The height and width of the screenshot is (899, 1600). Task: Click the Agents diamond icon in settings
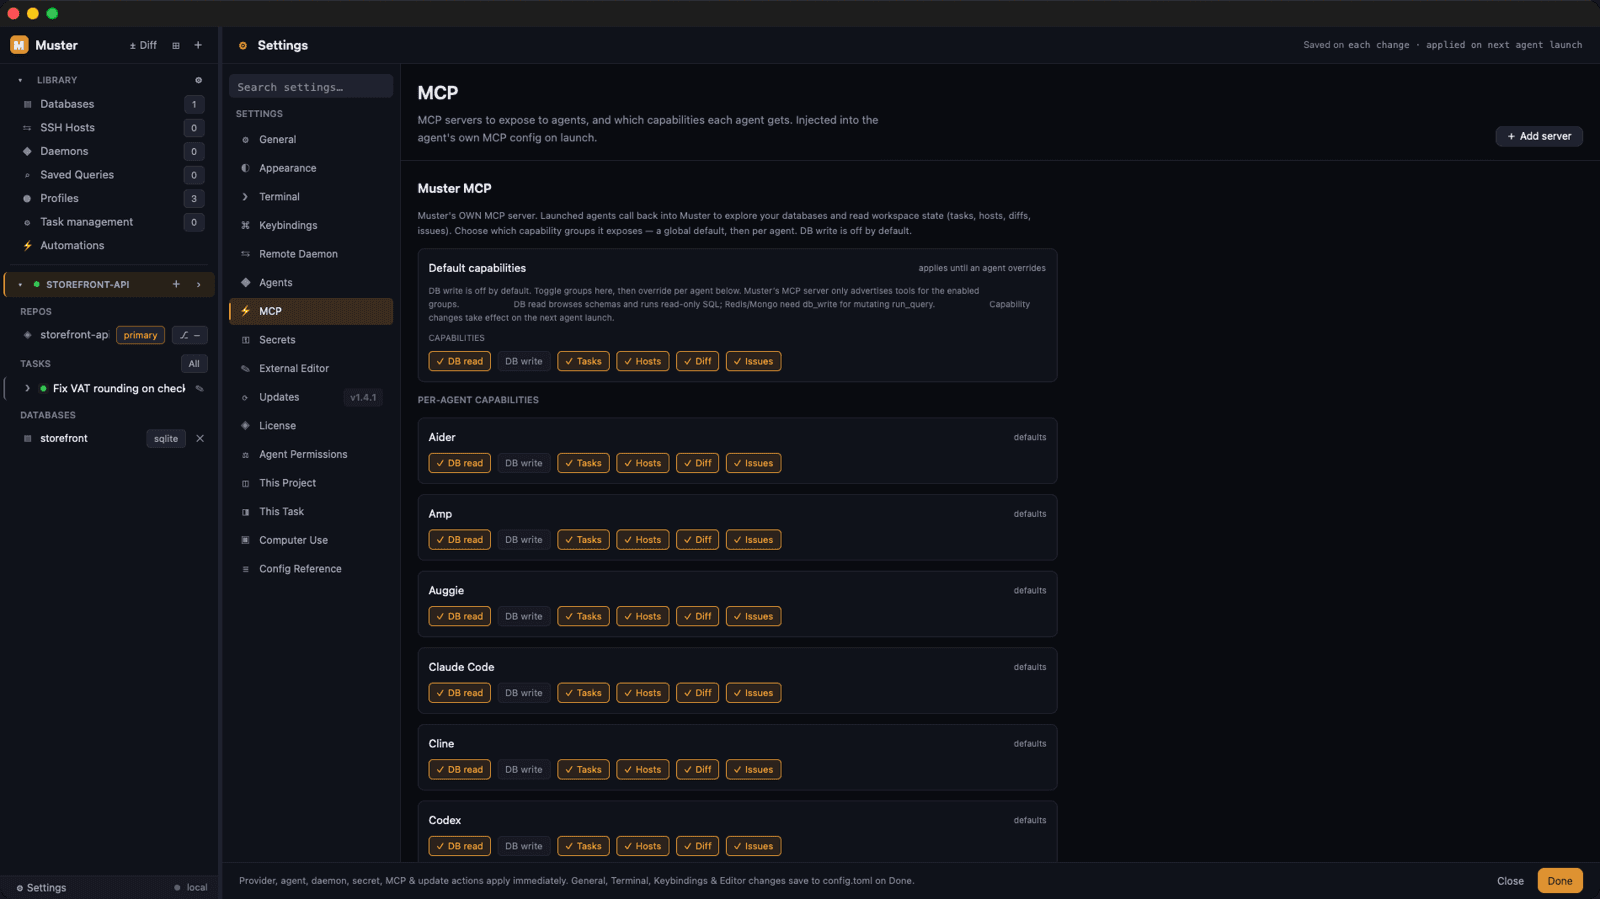(x=245, y=283)
